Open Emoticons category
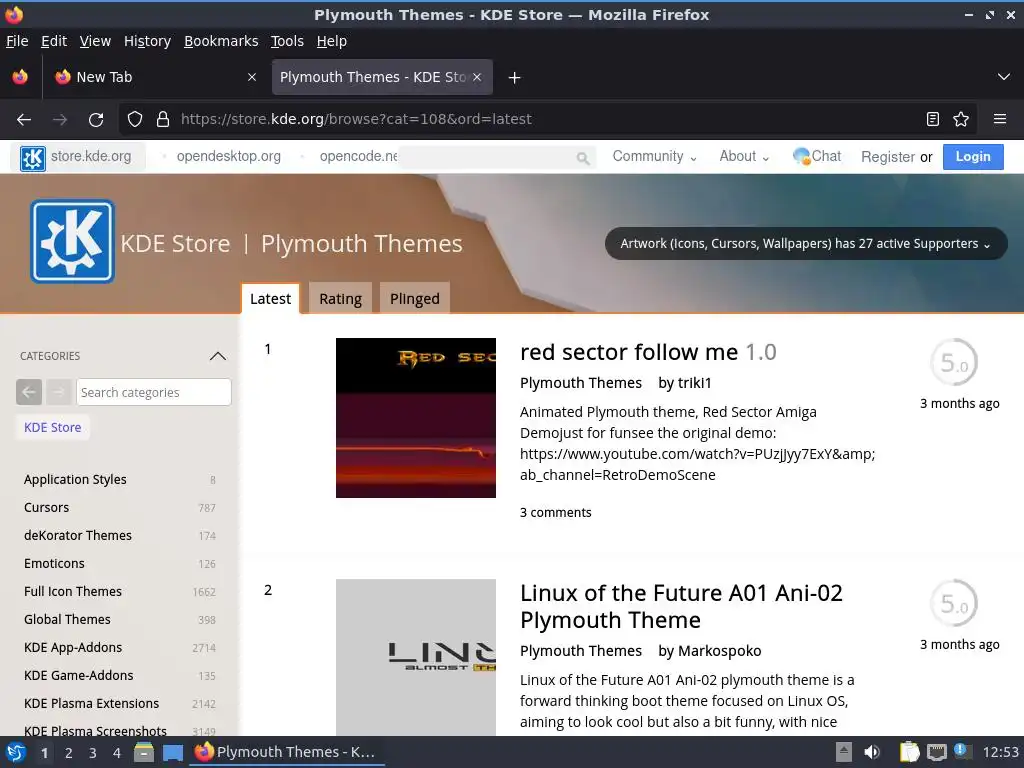This screenshot has height=768, width=1024. tap(54, 564)
